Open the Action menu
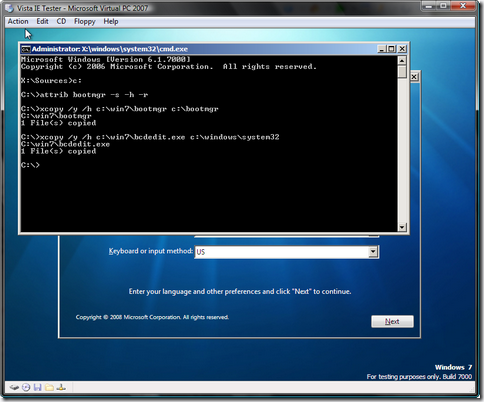484x402 pixels. 18,21
